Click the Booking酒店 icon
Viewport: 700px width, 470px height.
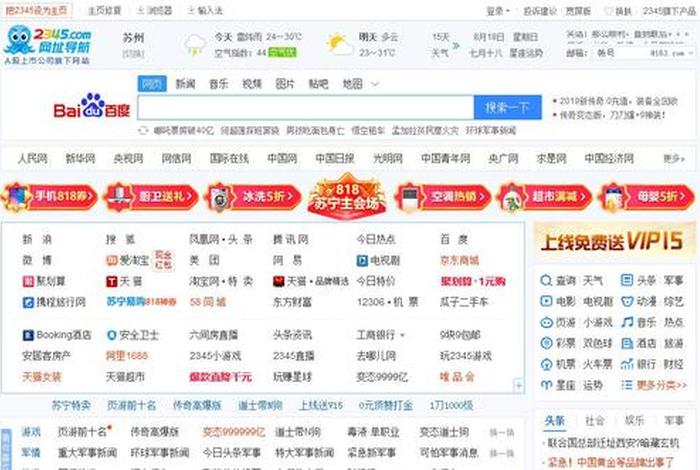(x=28, y=335)
